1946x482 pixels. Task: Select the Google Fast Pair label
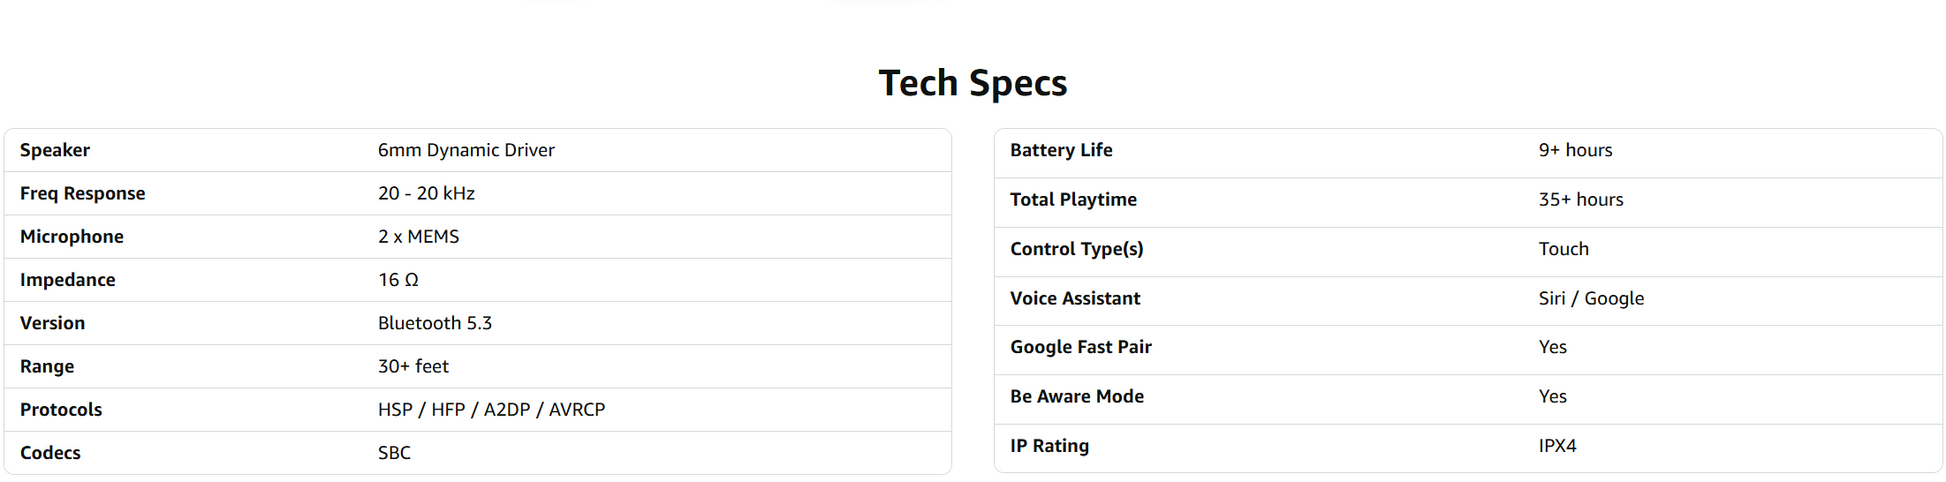click(1080, 347)
